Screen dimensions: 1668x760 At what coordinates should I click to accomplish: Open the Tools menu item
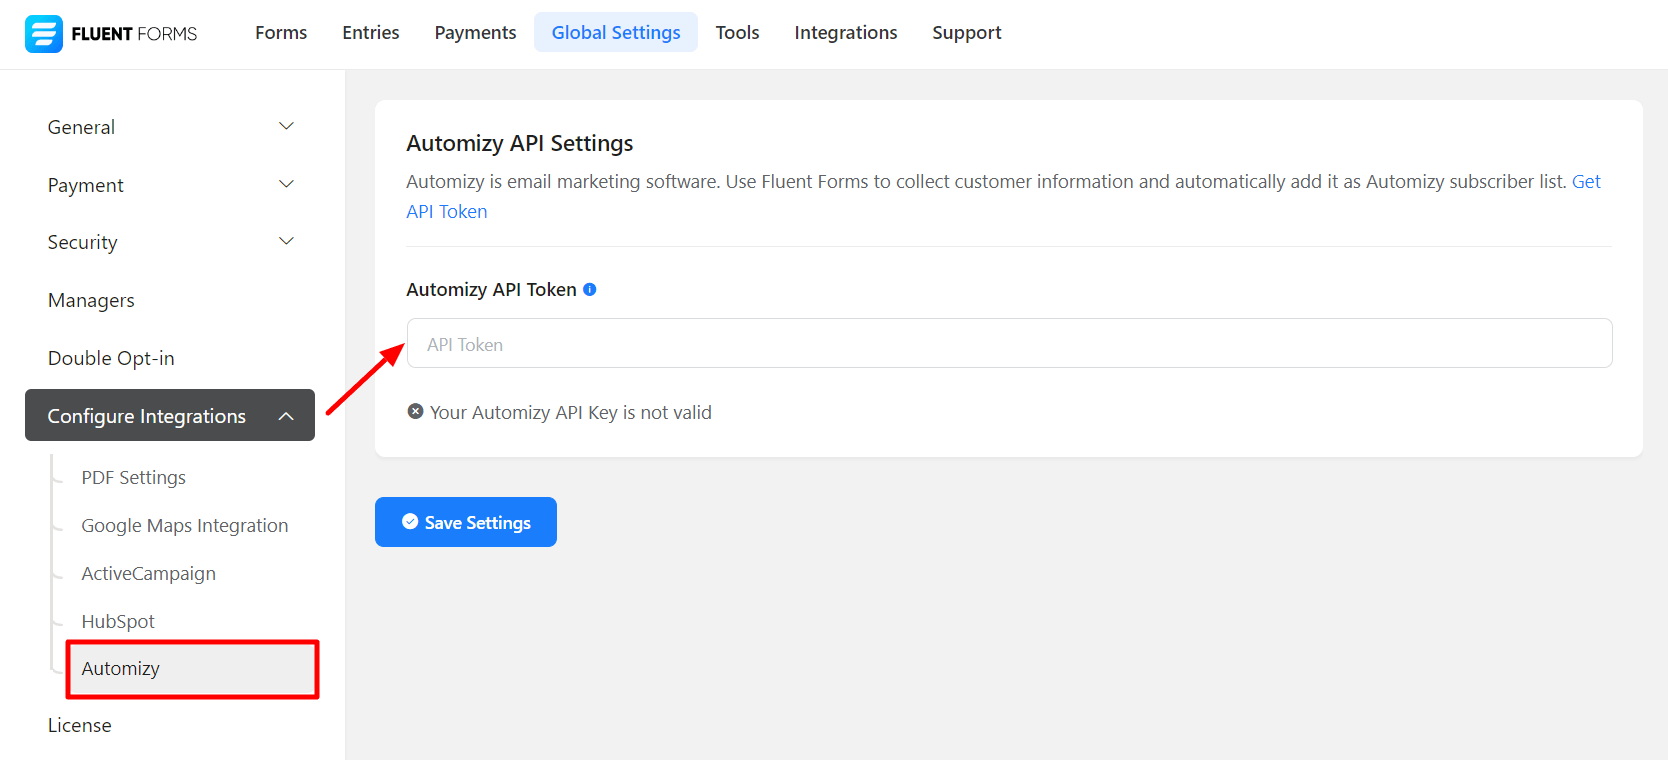point(737,33)
